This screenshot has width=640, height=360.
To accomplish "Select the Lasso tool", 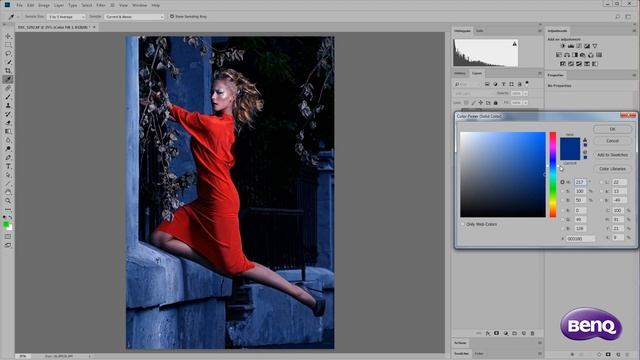I will pos(8,53).
